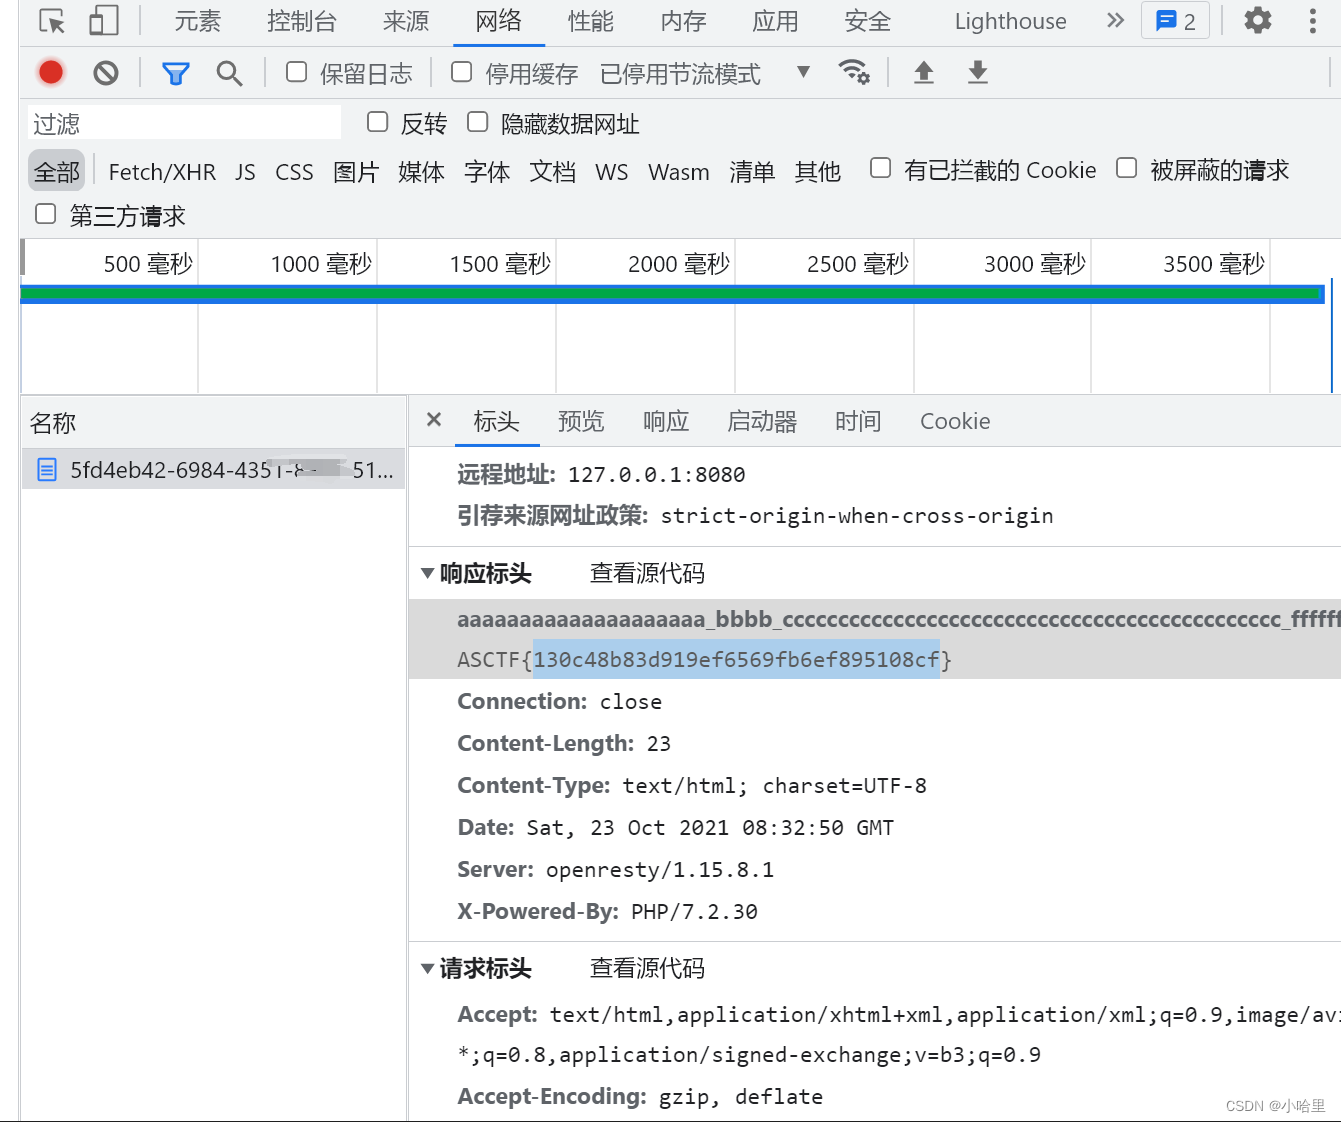Switch to 控制台 panel tab
Screen dimensions: 1341x1122
click(x=301, y=21)
